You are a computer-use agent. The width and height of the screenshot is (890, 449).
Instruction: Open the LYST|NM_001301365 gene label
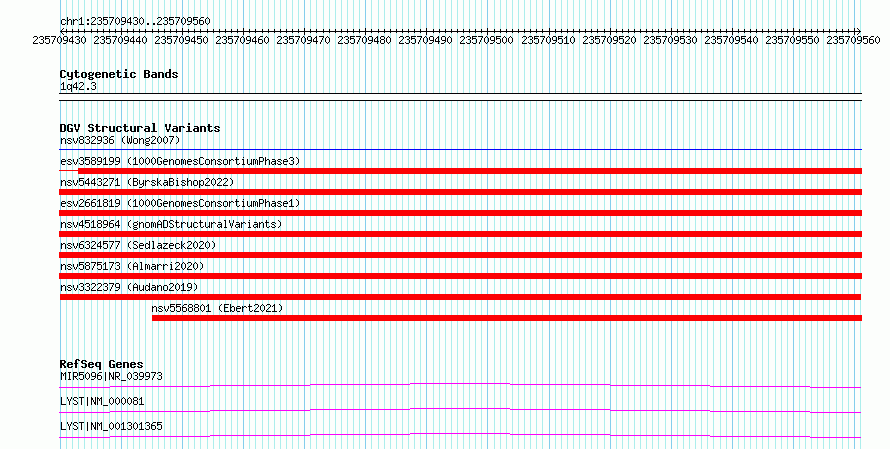pos(111,426)
